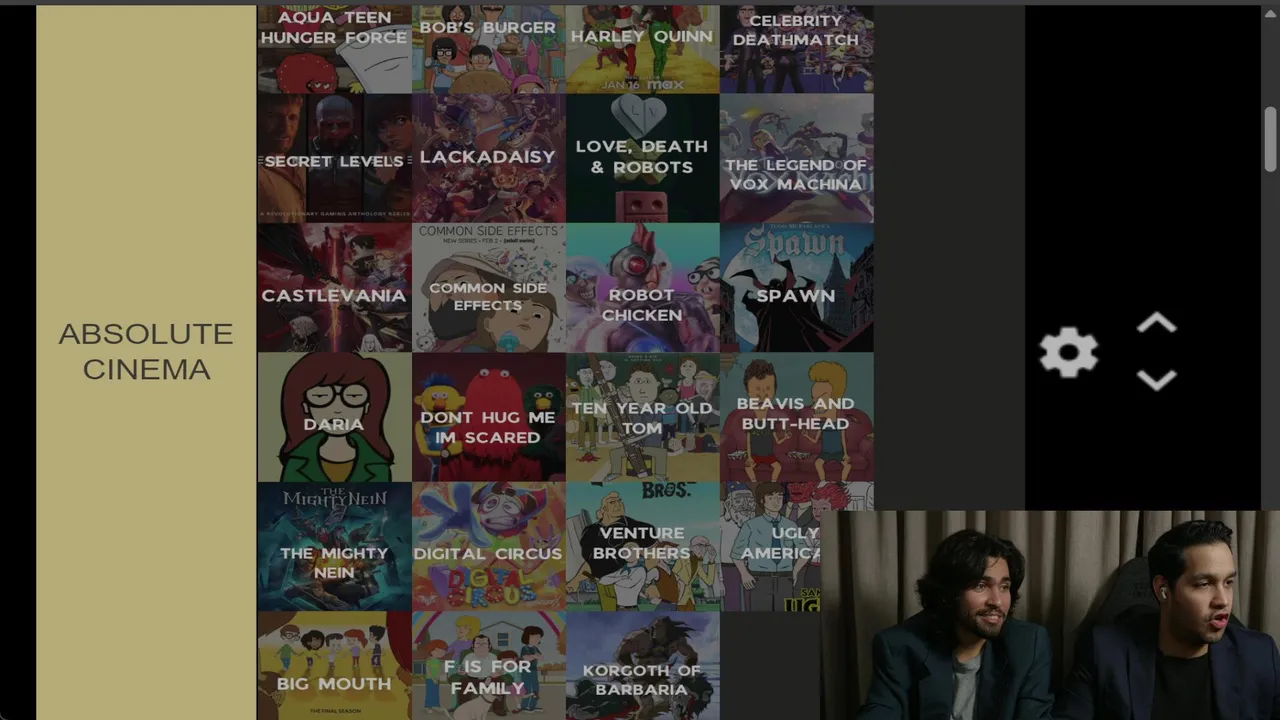This screenshot has width=1280, height=720.
Task: Select the Dont Hug Me Im Scared tile
Action: point(488,417)
